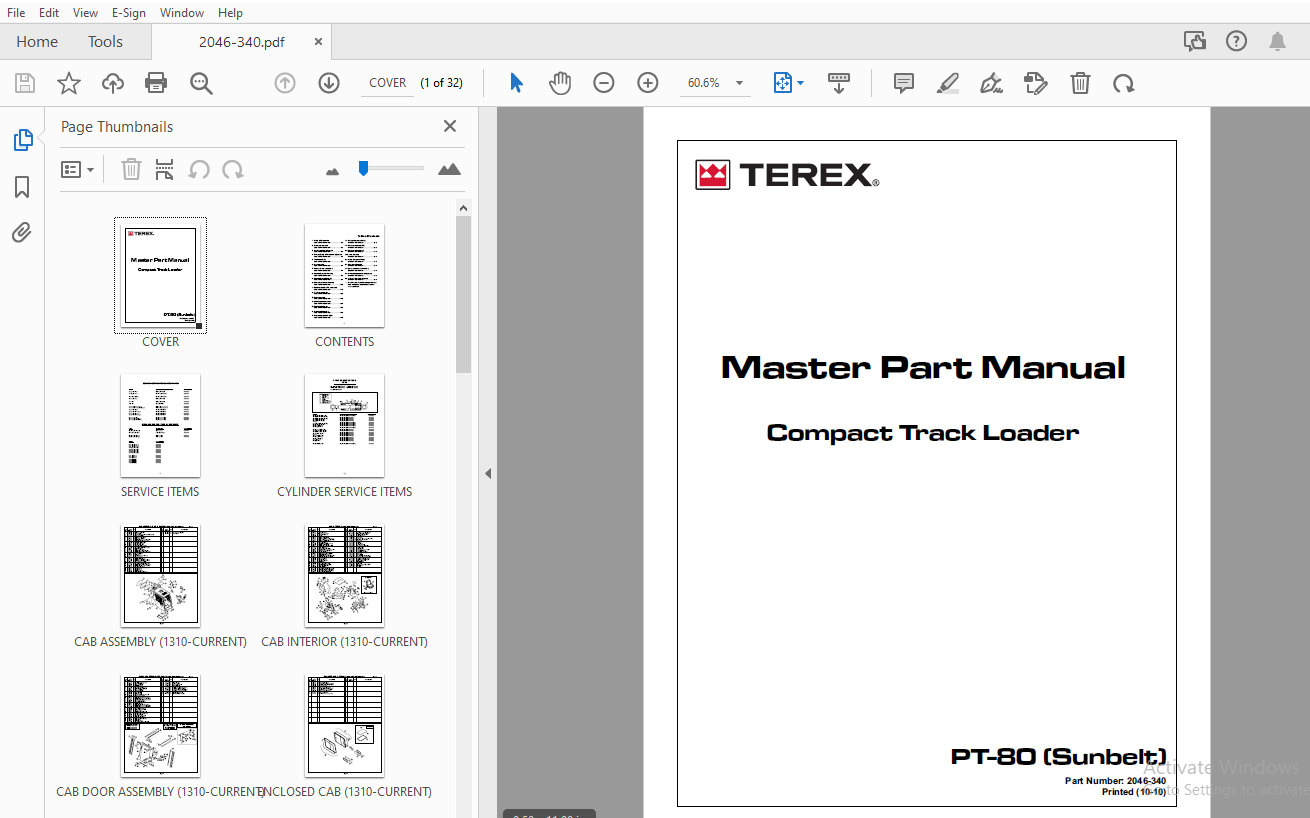Open the File menu

pos(16,13)
